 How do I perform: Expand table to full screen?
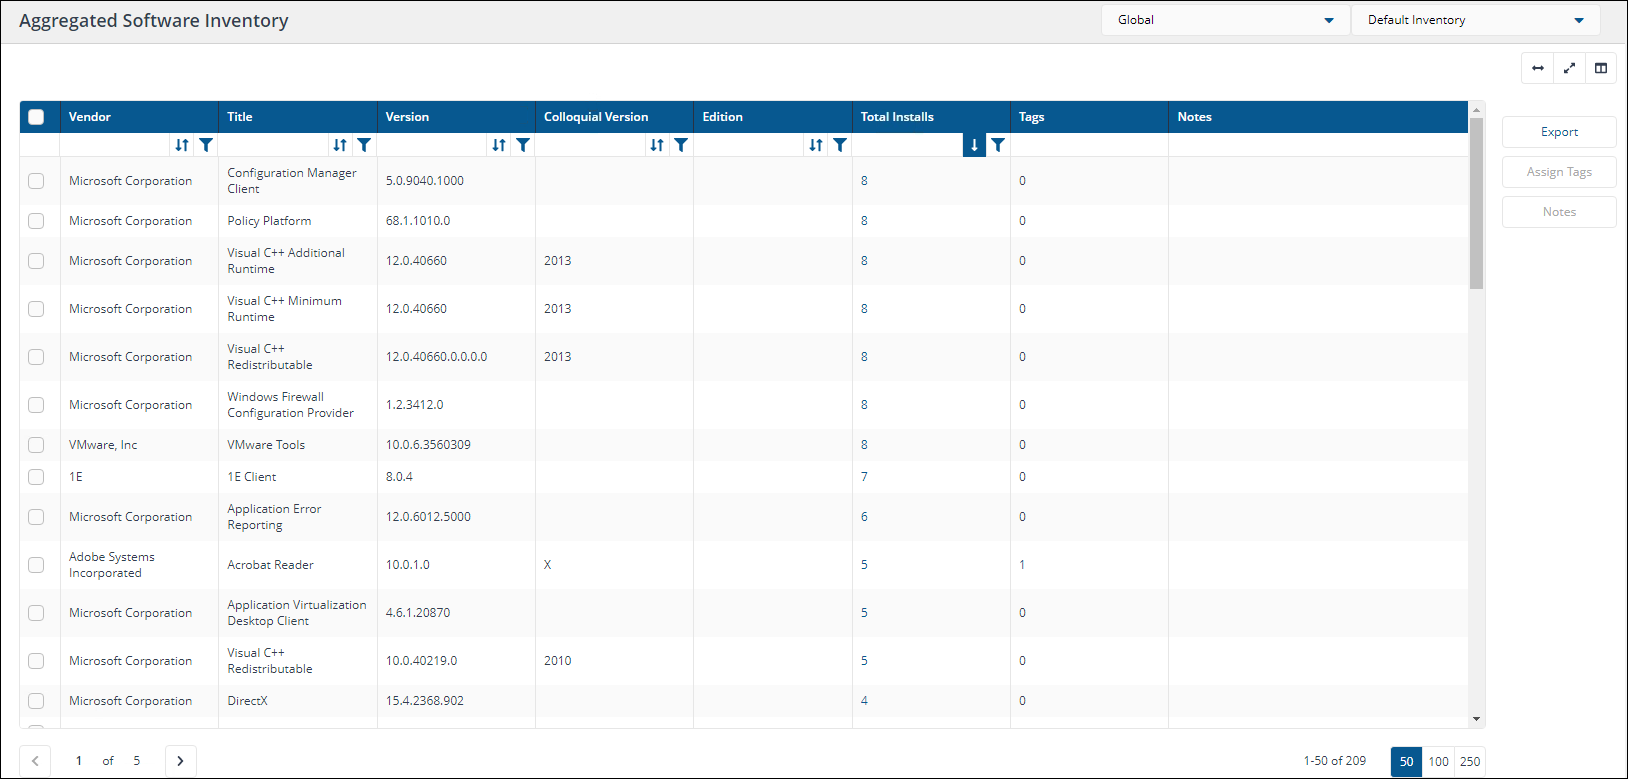click(x=1569, y=68)
